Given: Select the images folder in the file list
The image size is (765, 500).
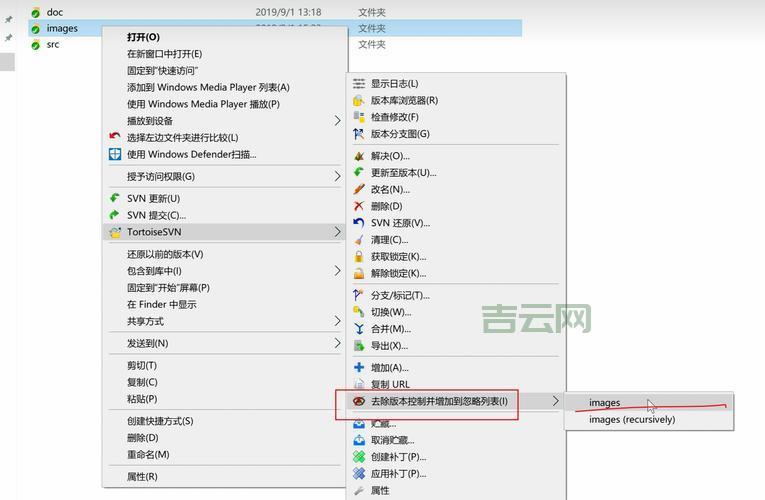Looking at the screenshot, I should click(275, 28).
